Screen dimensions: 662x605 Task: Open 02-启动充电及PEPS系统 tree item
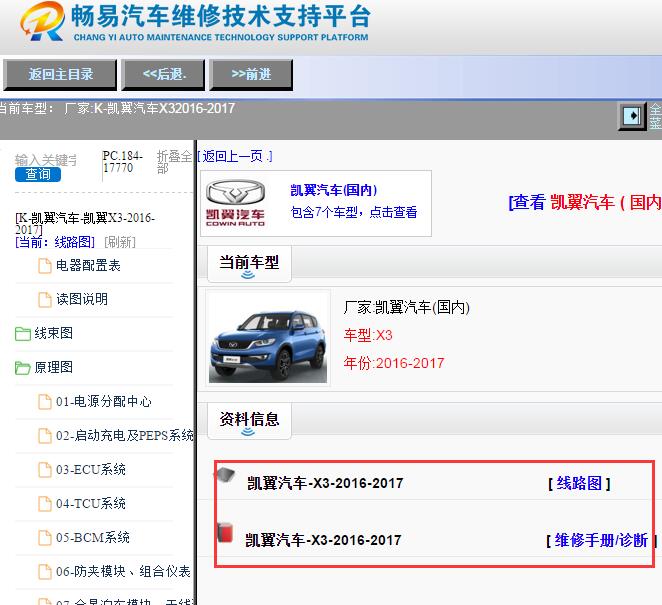(125, 435)
